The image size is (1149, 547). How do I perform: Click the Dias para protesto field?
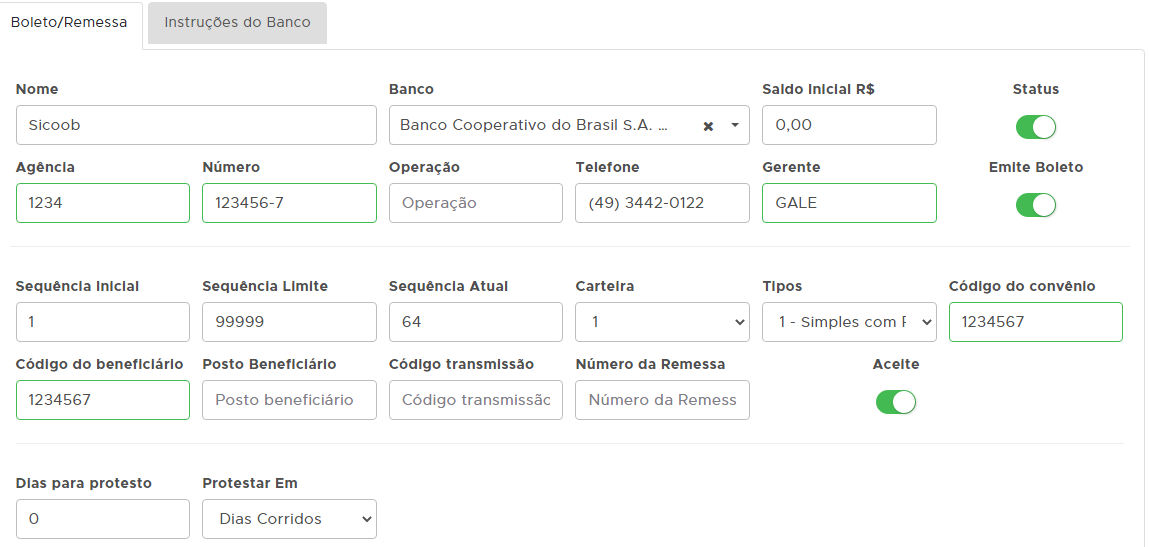point(103,519)
